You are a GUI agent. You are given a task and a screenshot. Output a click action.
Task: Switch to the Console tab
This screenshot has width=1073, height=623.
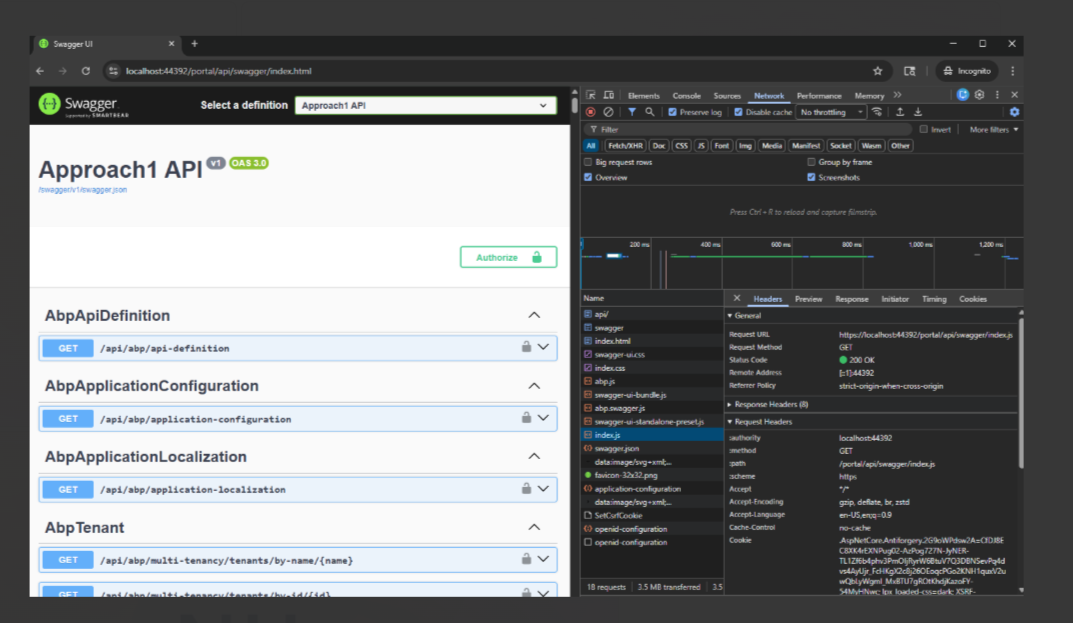[x=686, y=96]
